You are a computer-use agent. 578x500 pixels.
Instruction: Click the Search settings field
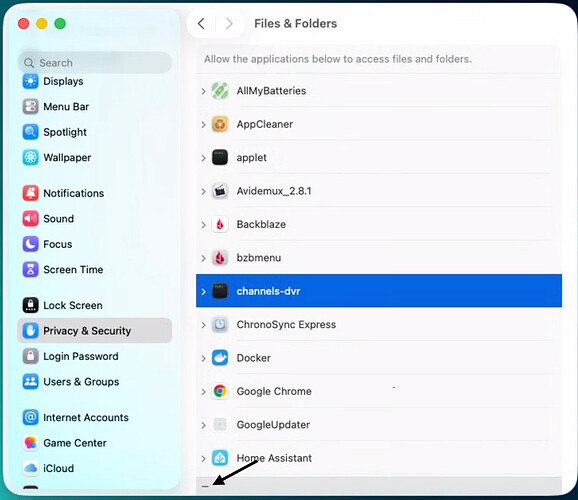pos(95,63)
